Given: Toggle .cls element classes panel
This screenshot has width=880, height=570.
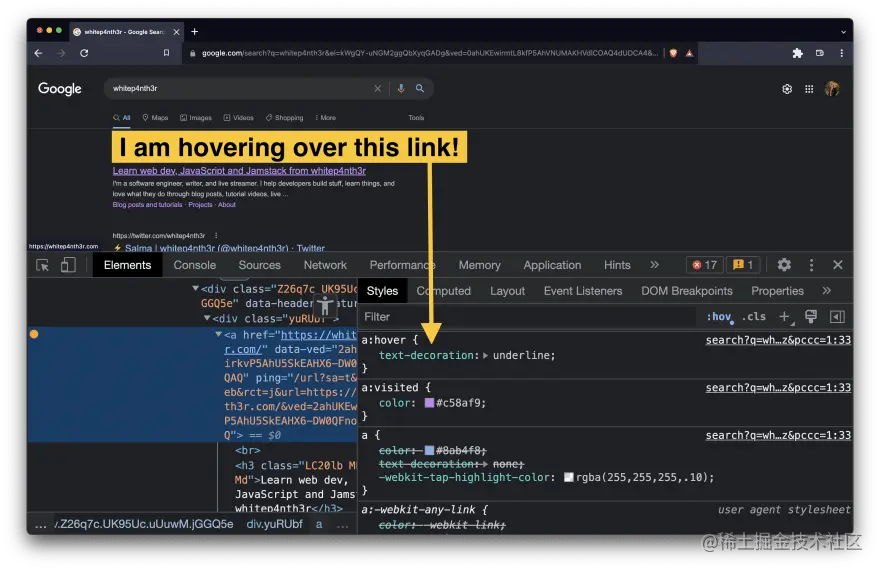Looking at the screenshot, I should point(754,317).
